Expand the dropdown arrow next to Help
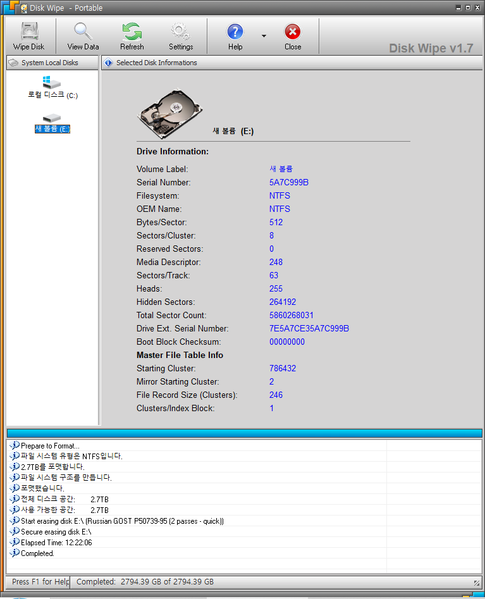Screen dimensions: 485x599 [264, 36]
